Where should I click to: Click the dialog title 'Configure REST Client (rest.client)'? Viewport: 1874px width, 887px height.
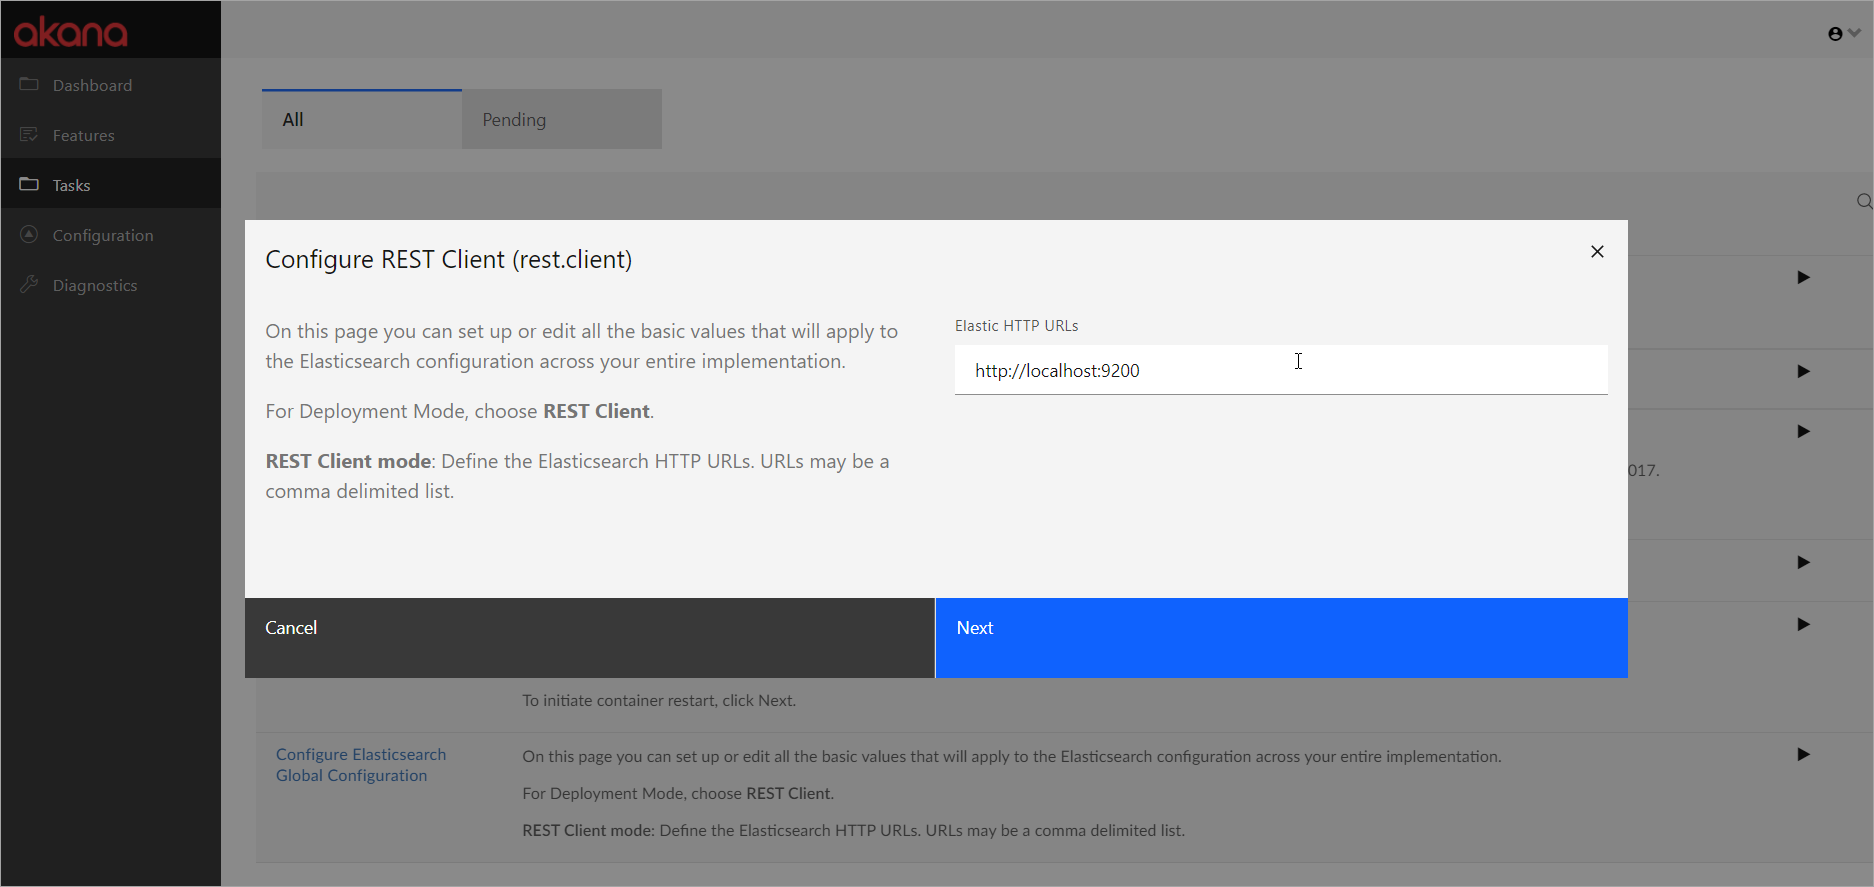coord(448,260)
